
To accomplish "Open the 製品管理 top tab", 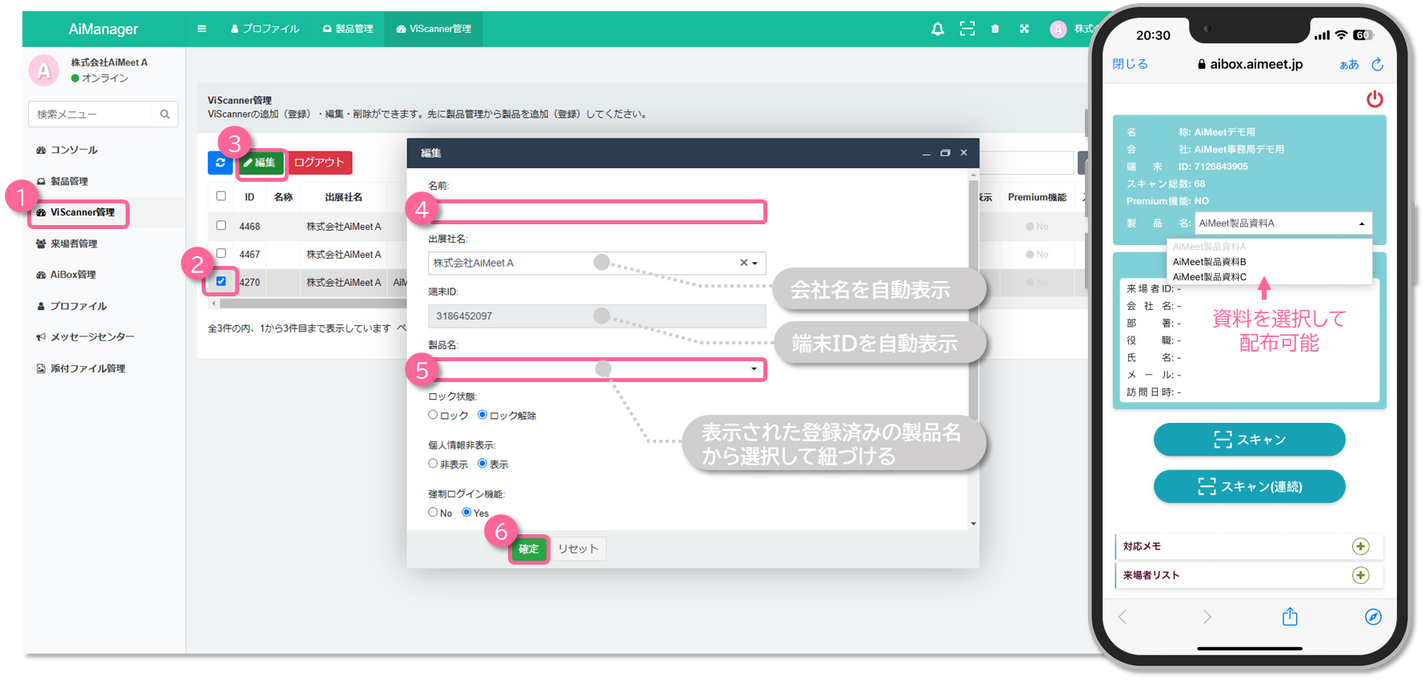I will [347, 29].
